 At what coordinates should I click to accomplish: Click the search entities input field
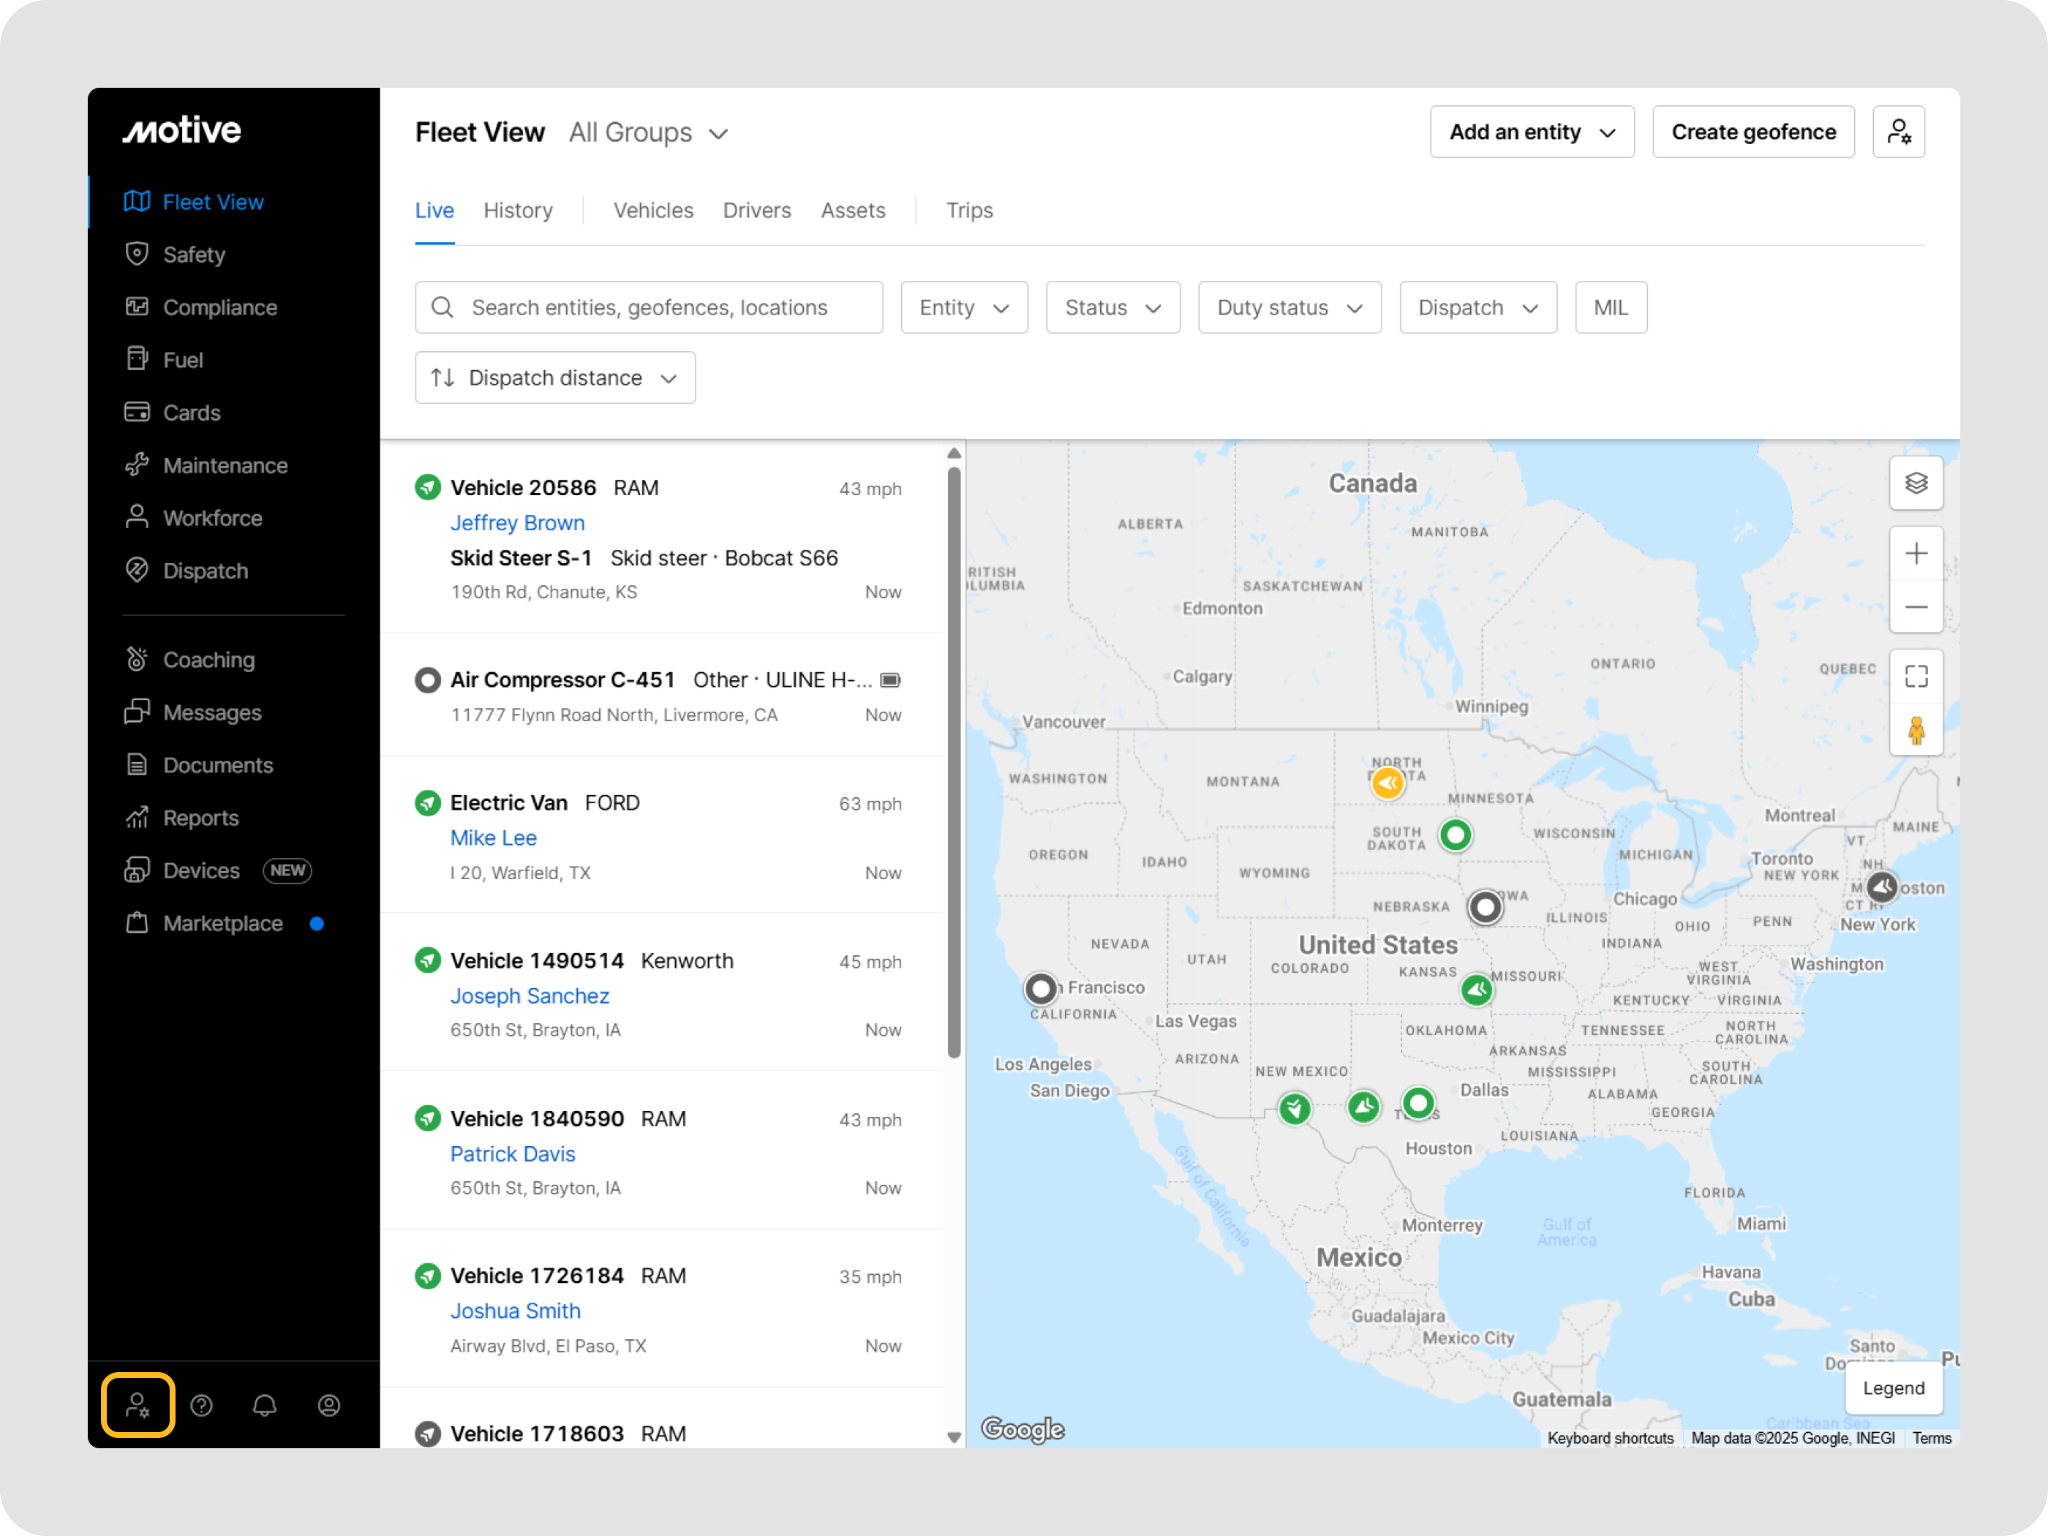coord(650,307)
